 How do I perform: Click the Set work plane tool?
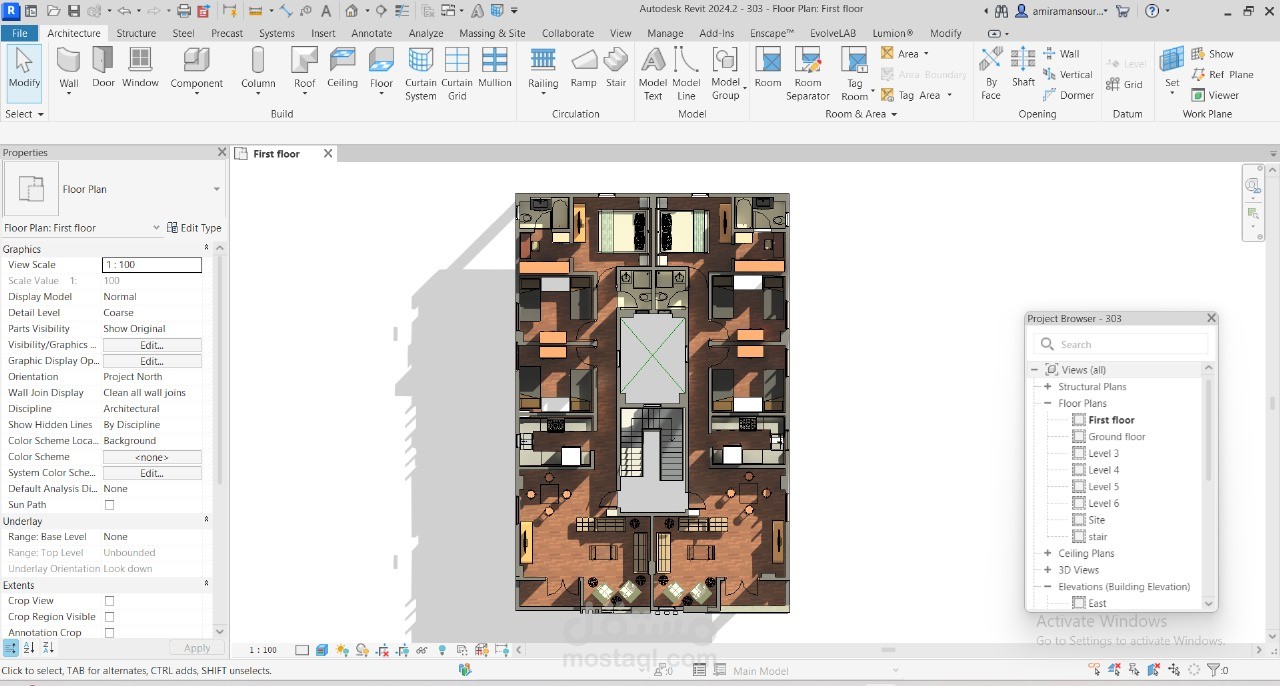click(1171, 70)
